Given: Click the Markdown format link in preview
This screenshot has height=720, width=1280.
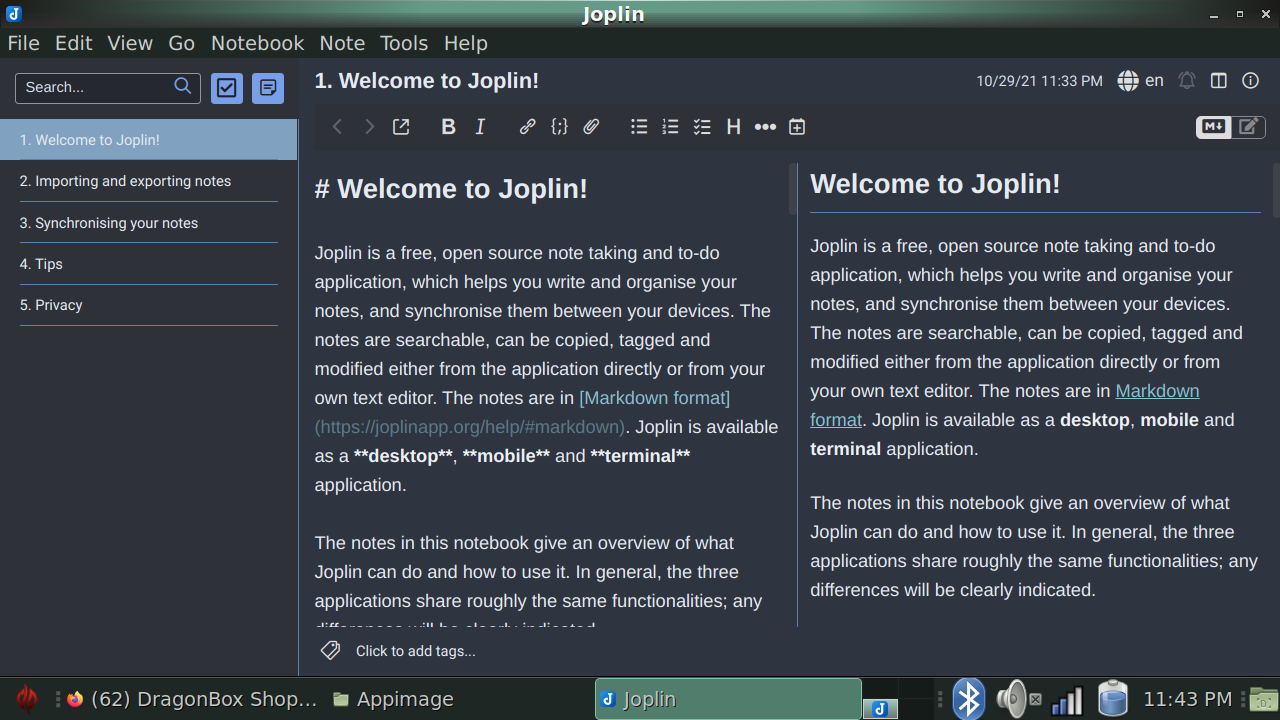Looking at the screenshot, I should [1156, 391].
